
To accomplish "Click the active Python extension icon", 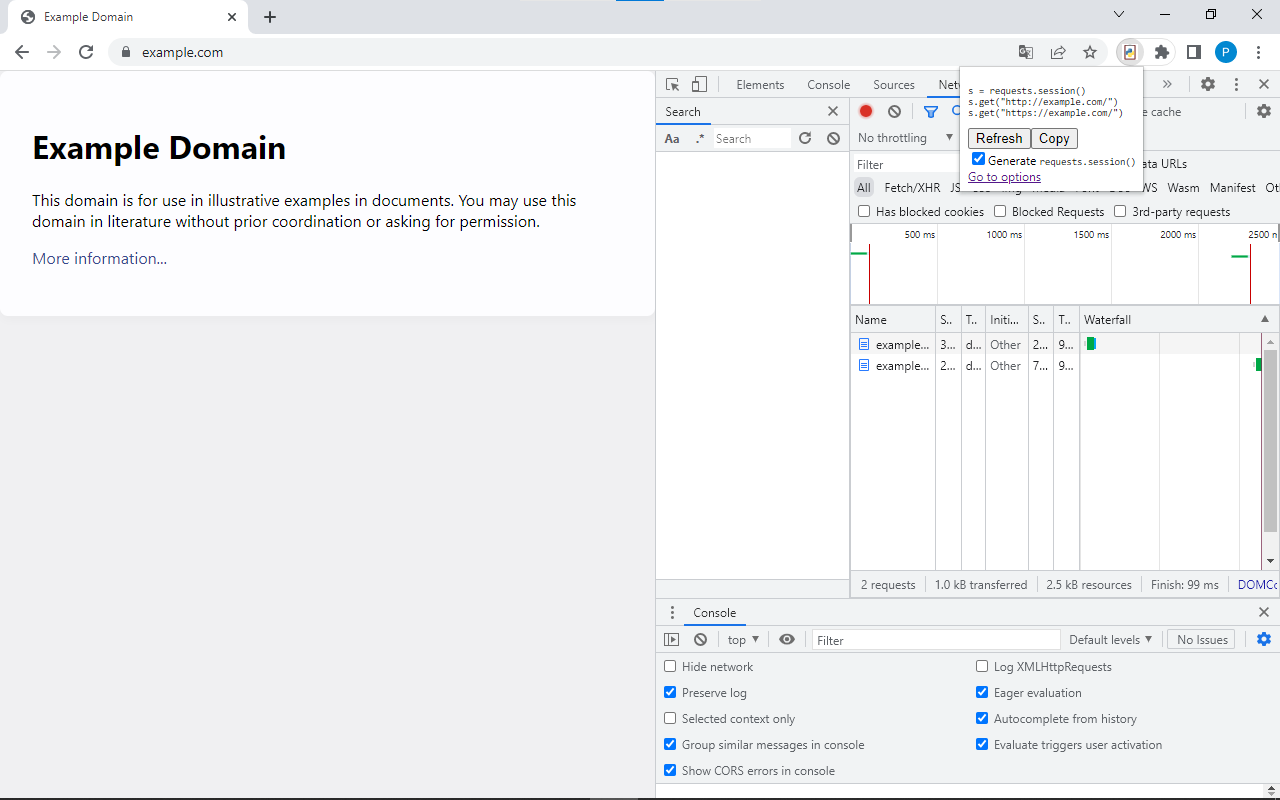I will click(1129, 52).
